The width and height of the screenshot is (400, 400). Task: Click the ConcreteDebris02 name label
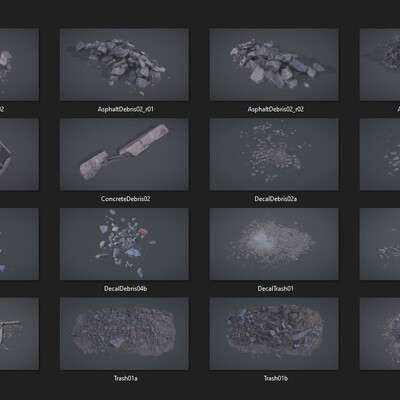(x=126, y=199)
